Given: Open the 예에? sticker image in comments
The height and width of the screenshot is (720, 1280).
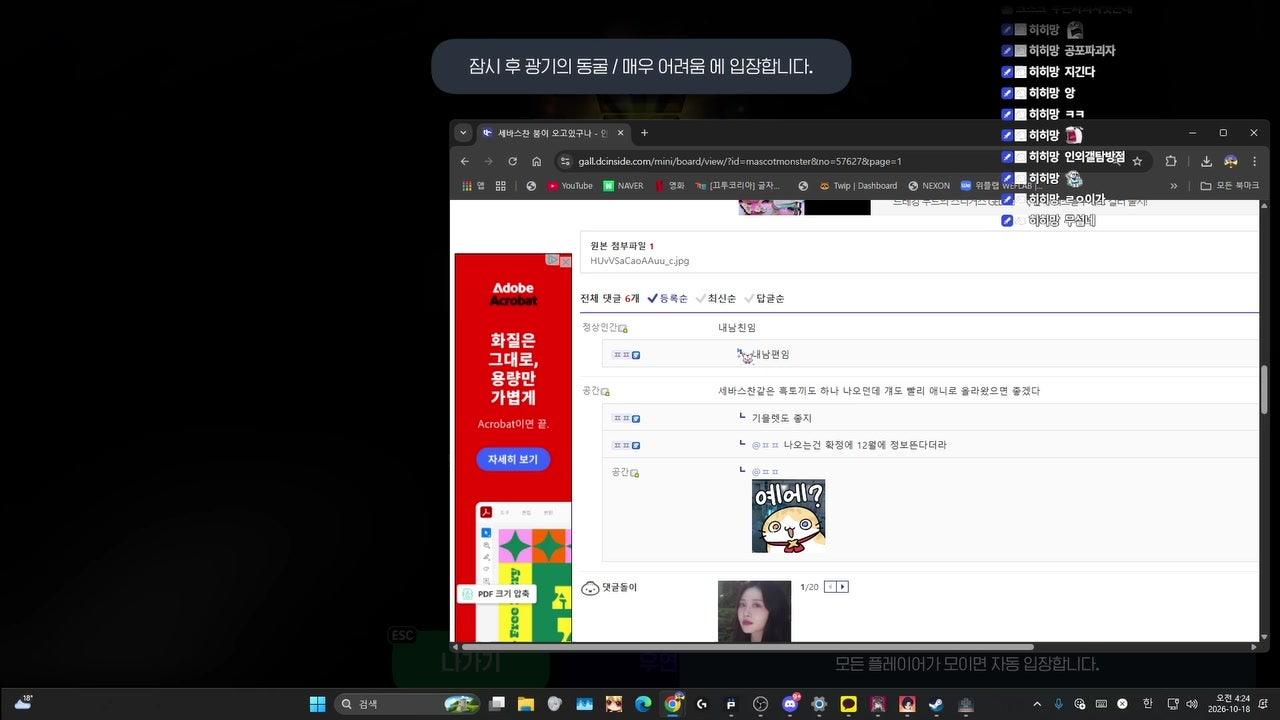Looking at the screenshot, I should [788, 516].
